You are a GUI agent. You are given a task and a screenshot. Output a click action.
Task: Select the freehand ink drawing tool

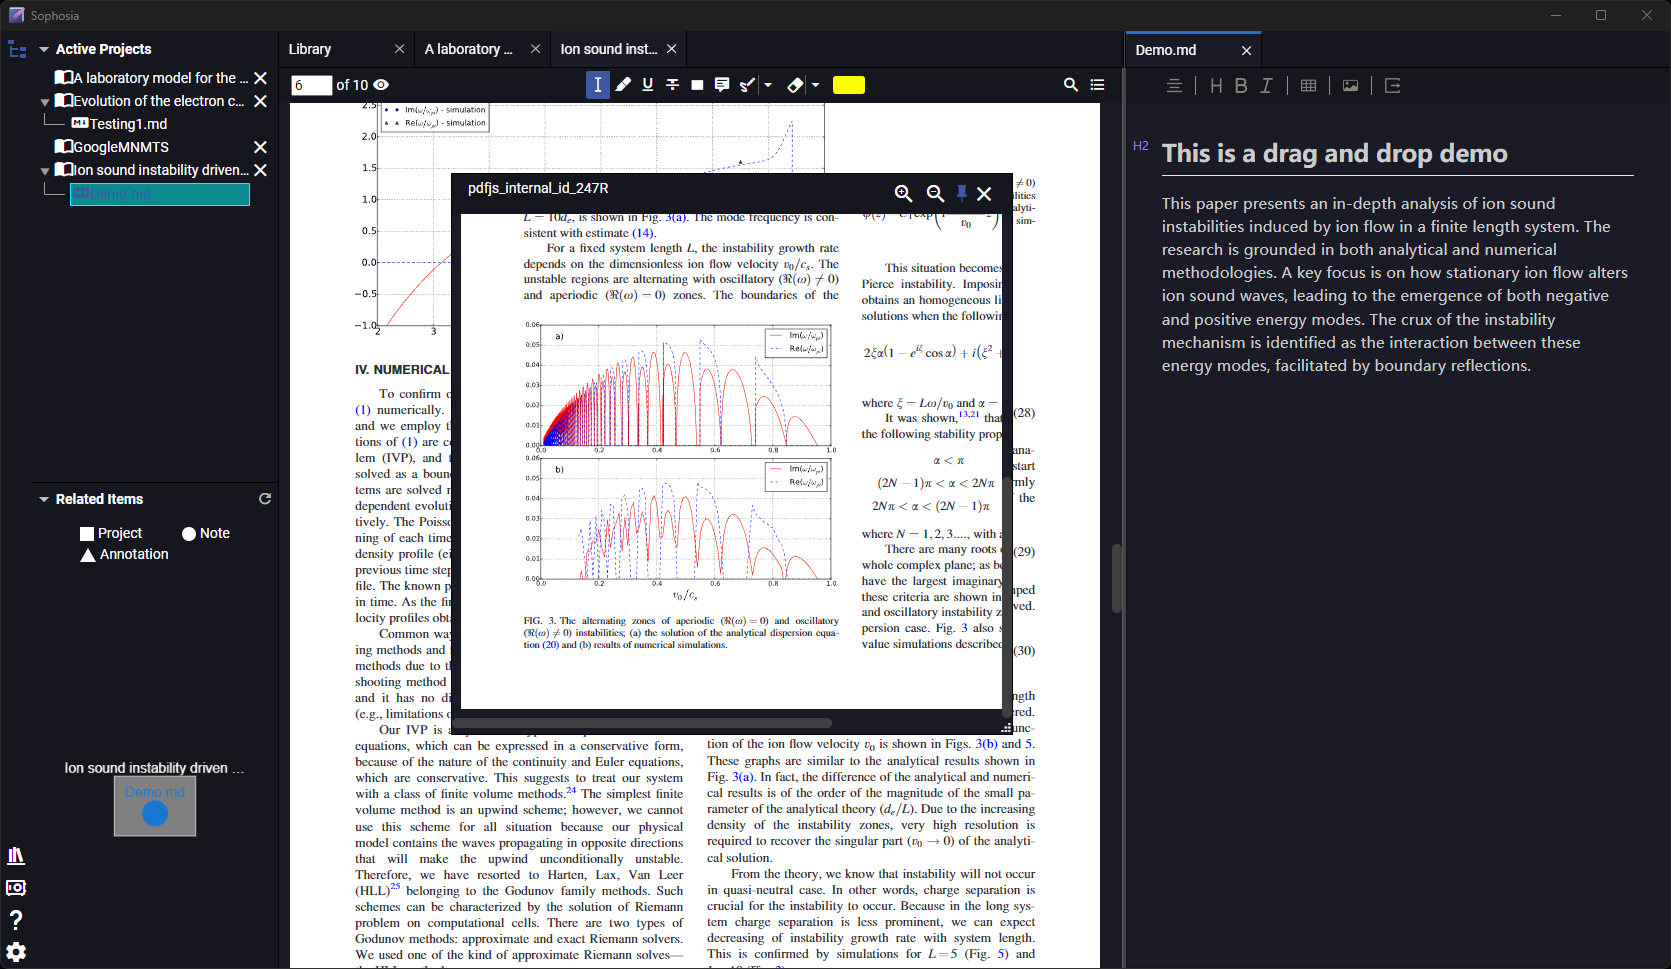747,85
